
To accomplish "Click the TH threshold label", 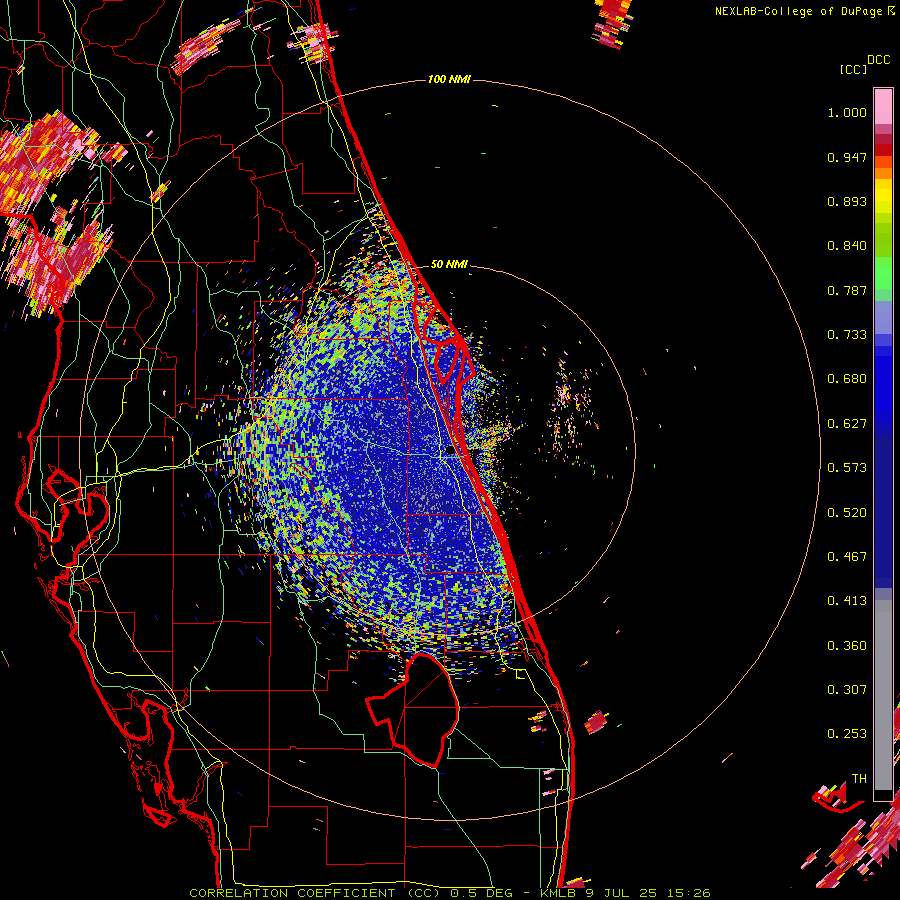I will pos(859,779).
